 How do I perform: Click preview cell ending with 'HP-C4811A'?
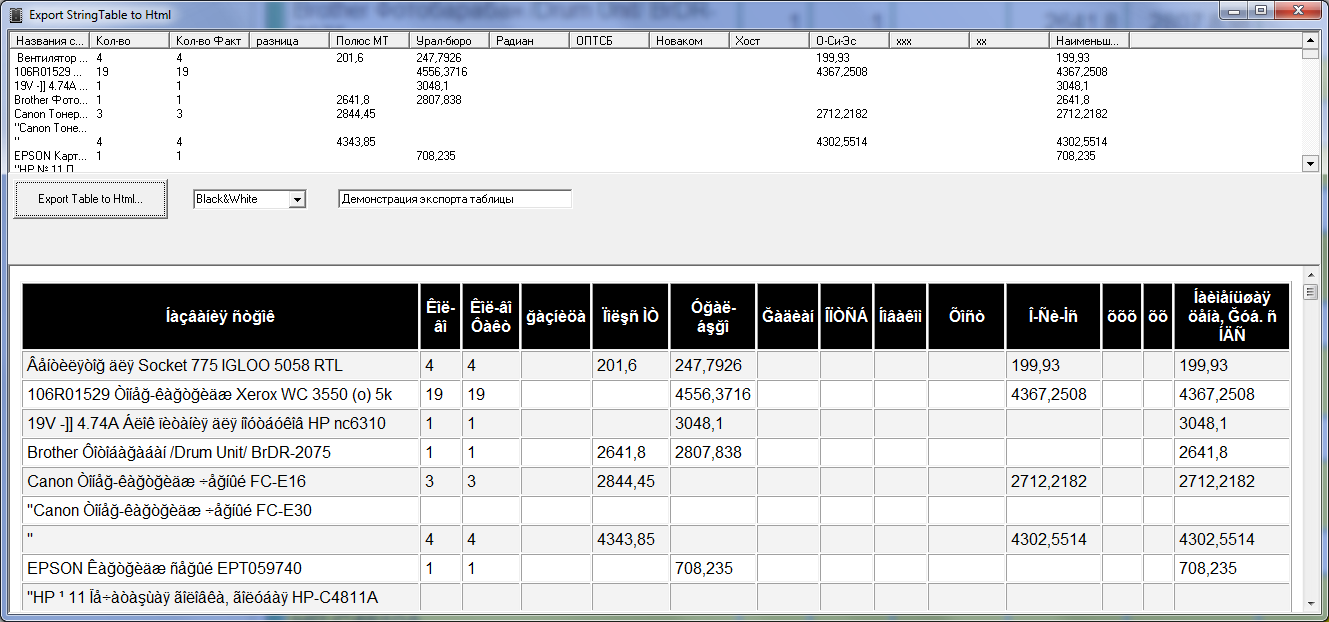220,597
